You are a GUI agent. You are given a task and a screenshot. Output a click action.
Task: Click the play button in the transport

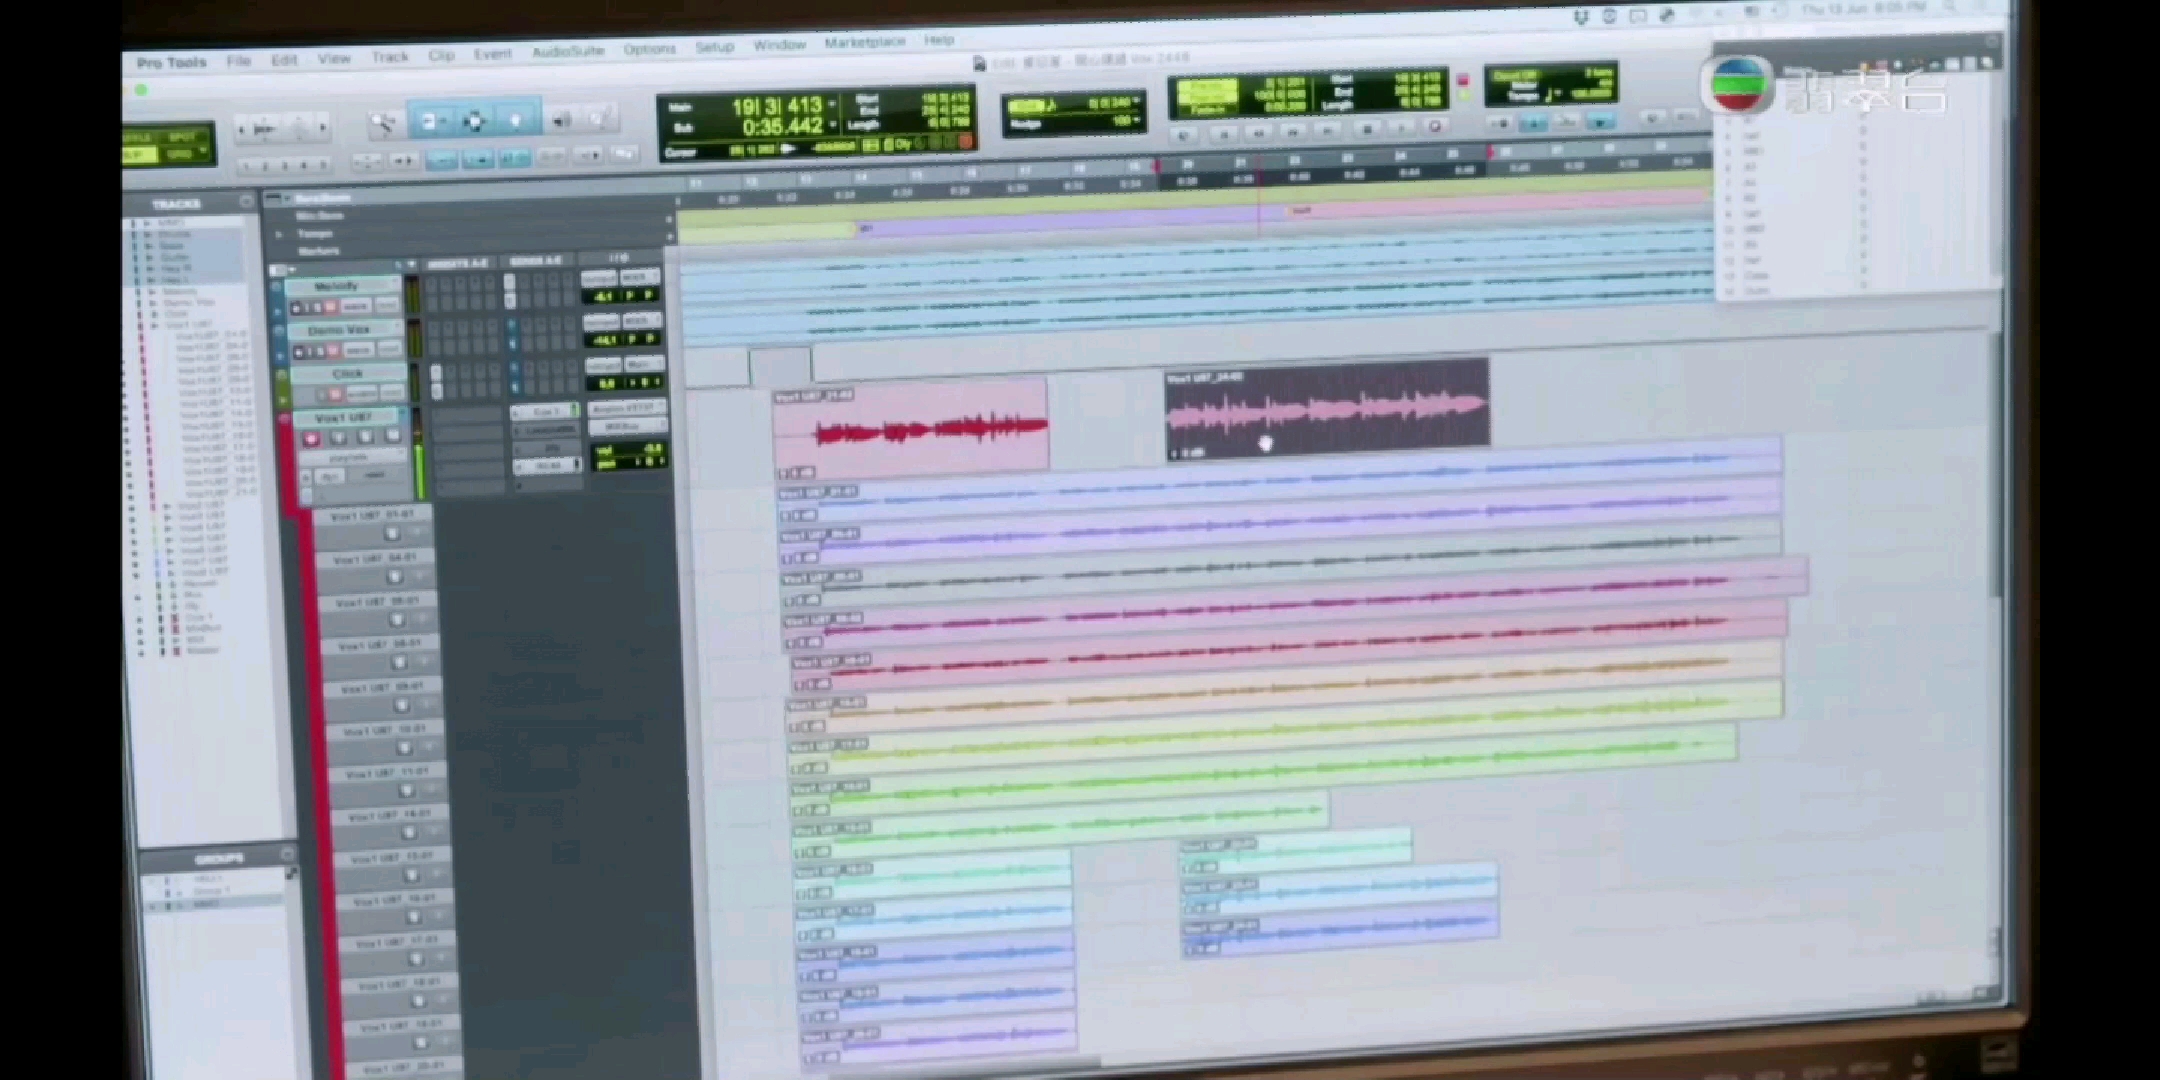1402,128
